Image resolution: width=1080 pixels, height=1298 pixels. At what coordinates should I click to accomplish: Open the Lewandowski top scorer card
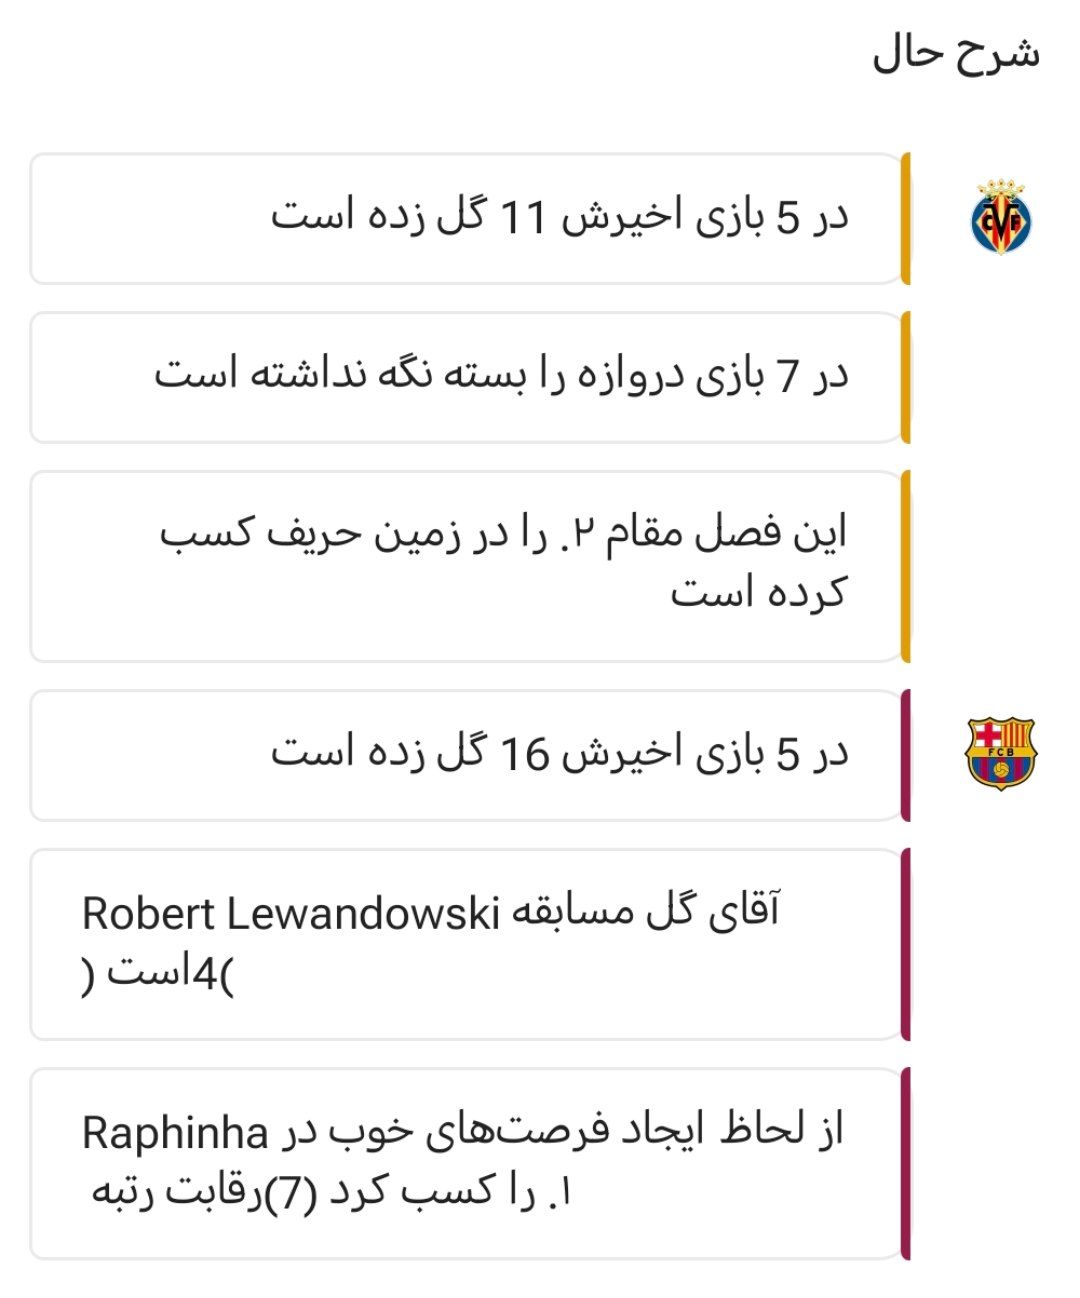click(467, 944)
